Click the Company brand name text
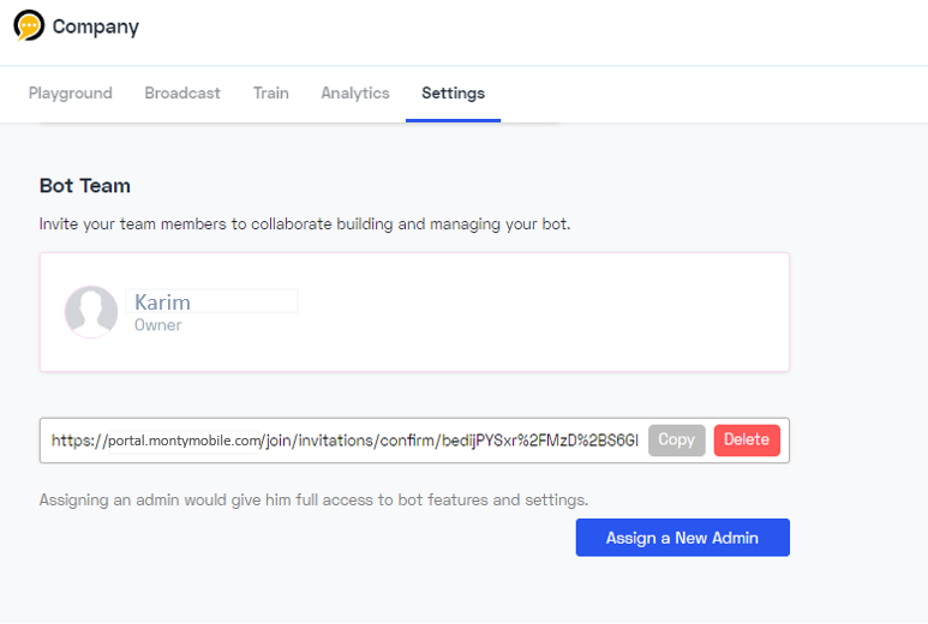This screenshot has height=624, width=928. pyautogui.click(x=96, y=27)
